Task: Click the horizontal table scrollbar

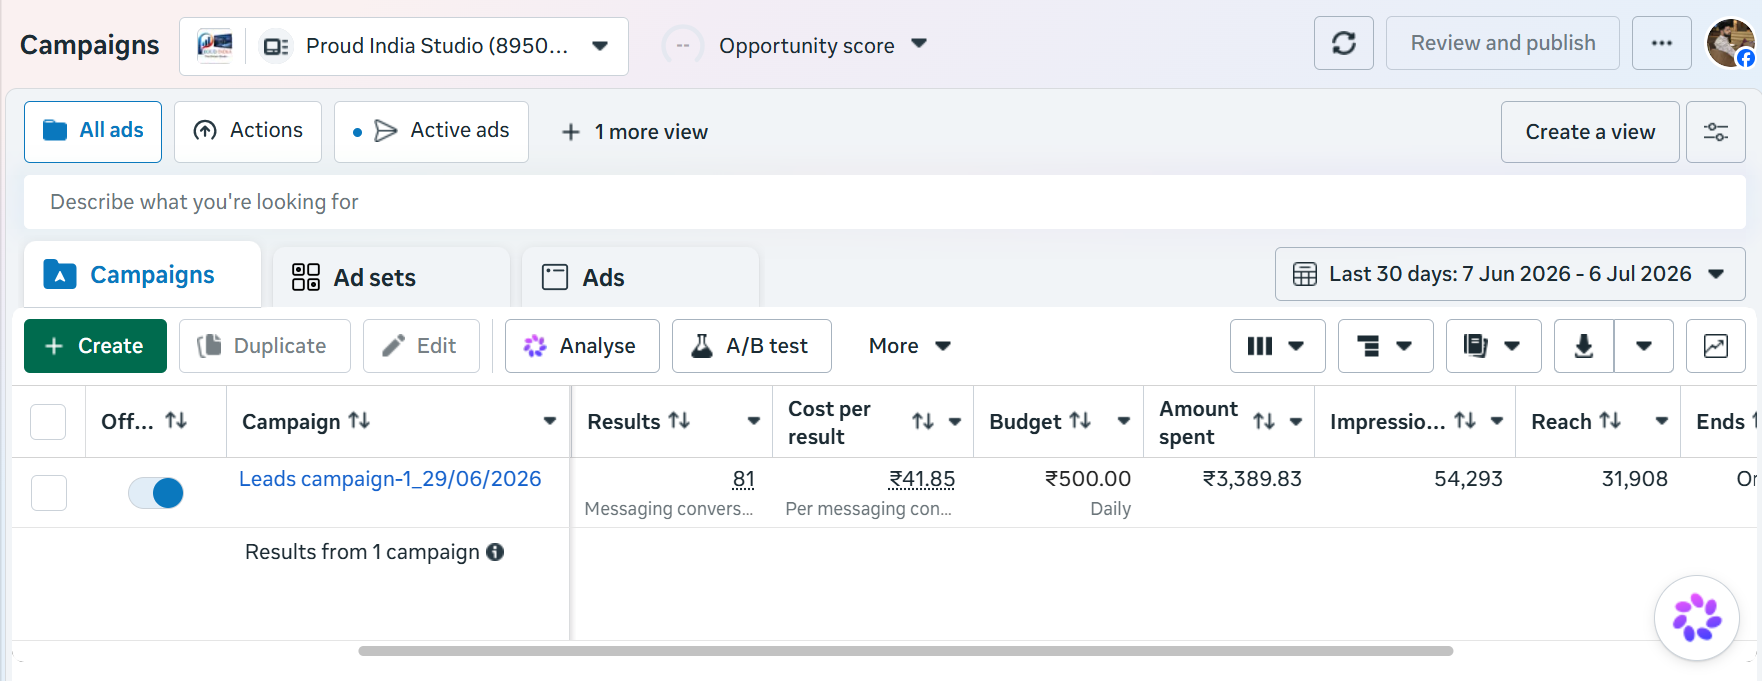Action: pyautogui.click(x=906, y=651)
